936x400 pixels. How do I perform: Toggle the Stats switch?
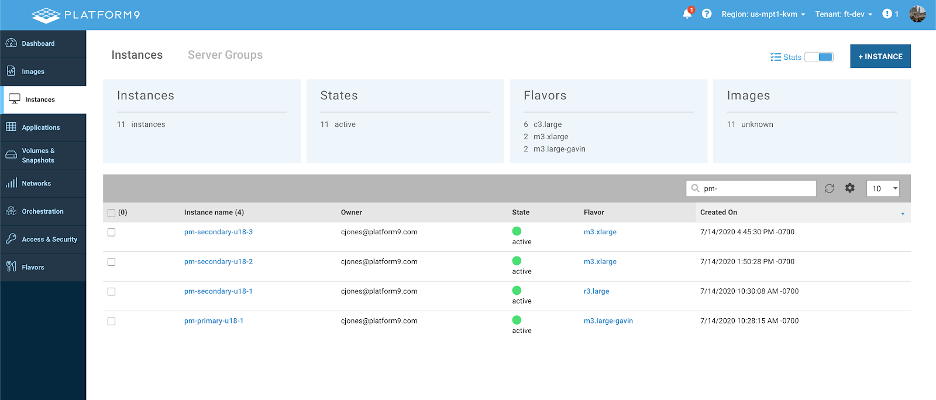(x=818, y=57)
